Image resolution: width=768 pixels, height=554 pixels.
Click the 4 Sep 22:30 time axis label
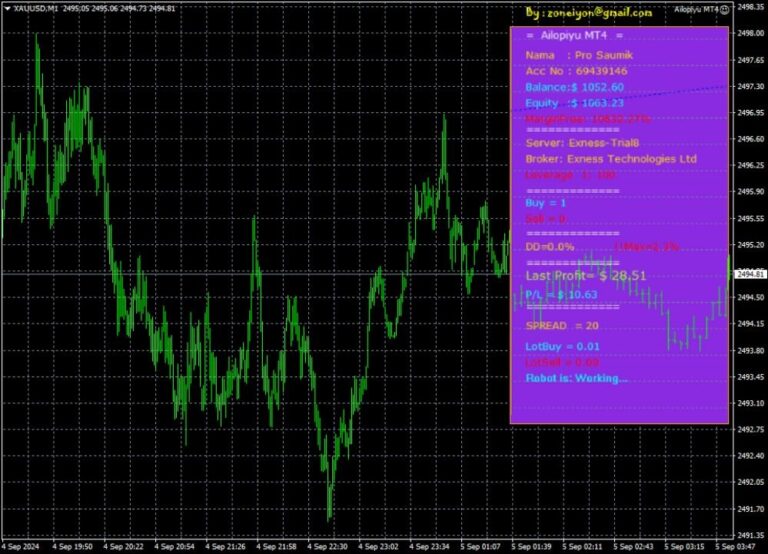(327, 547)
